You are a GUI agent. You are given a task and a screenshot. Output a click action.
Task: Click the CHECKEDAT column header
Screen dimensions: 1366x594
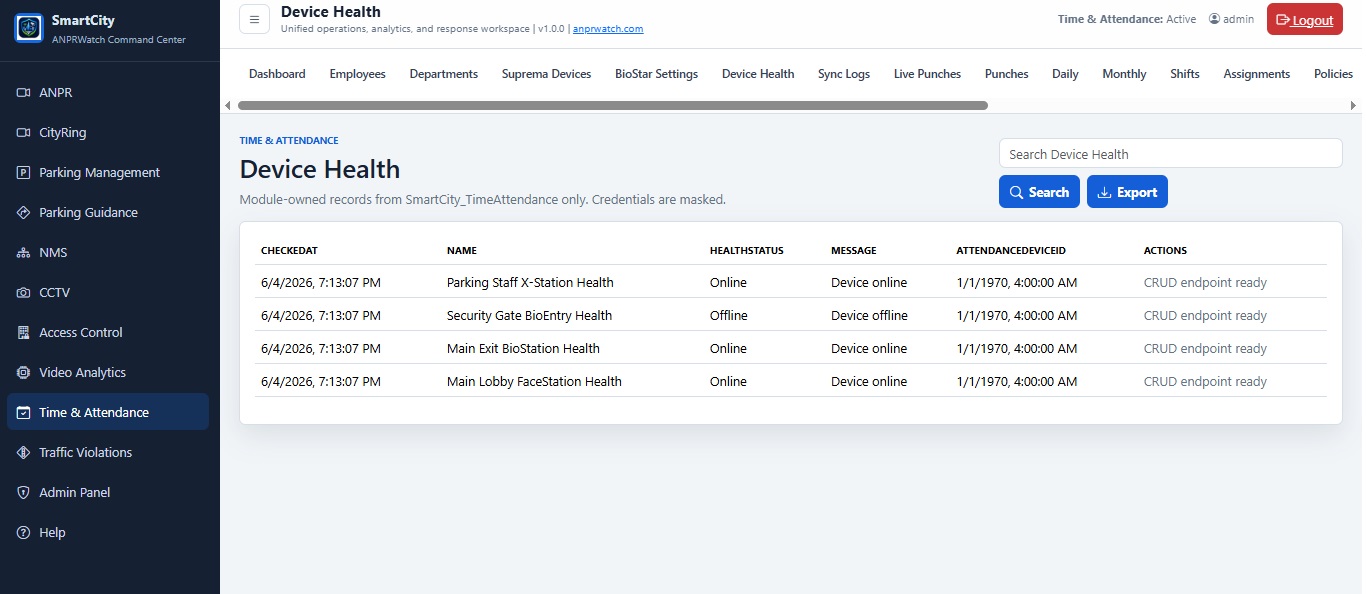[x=289, y=250]
